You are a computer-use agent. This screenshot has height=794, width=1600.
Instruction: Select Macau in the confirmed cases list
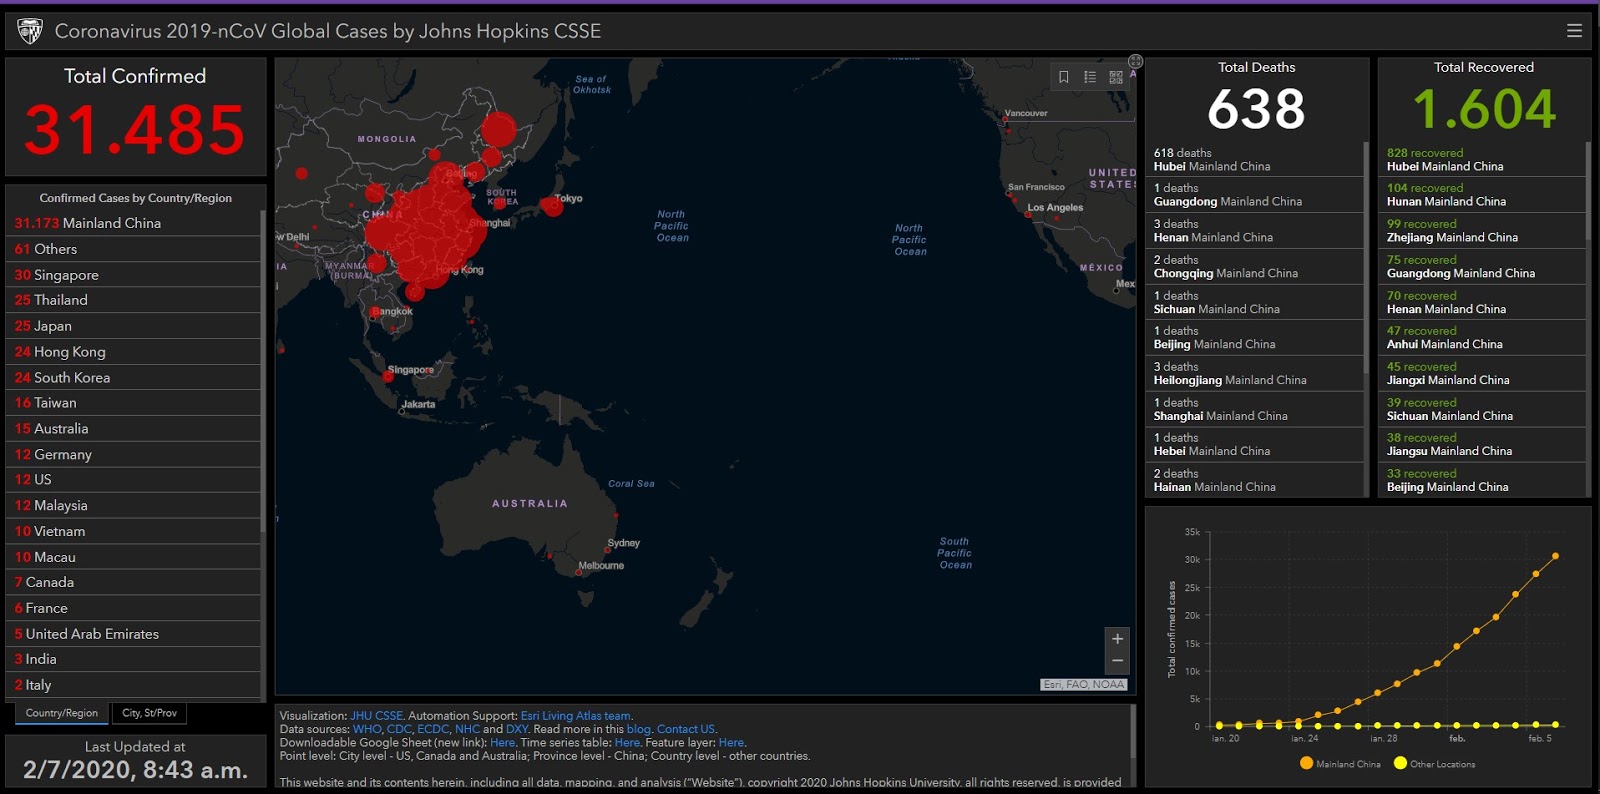[x=133, y=557]
